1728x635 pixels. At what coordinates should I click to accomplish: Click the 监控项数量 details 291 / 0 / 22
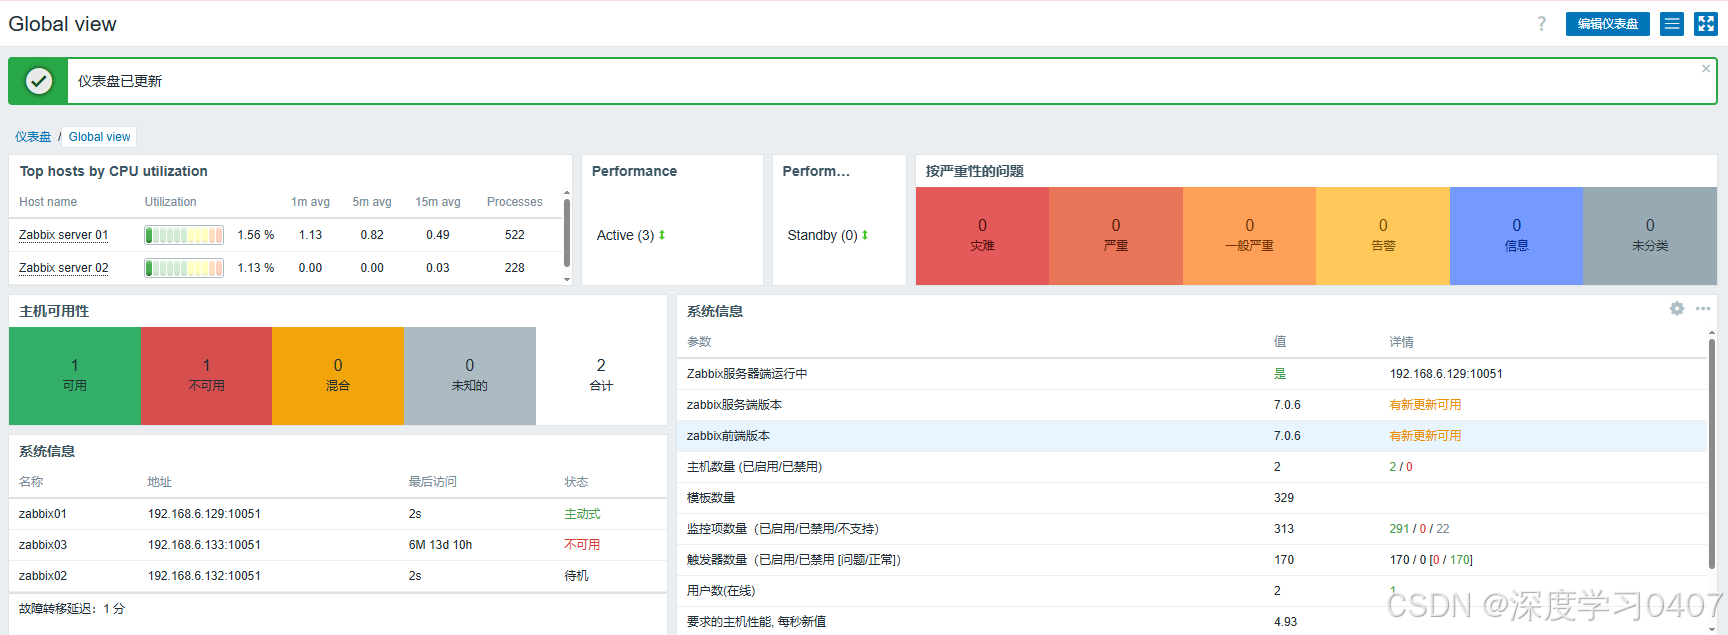1419,529
